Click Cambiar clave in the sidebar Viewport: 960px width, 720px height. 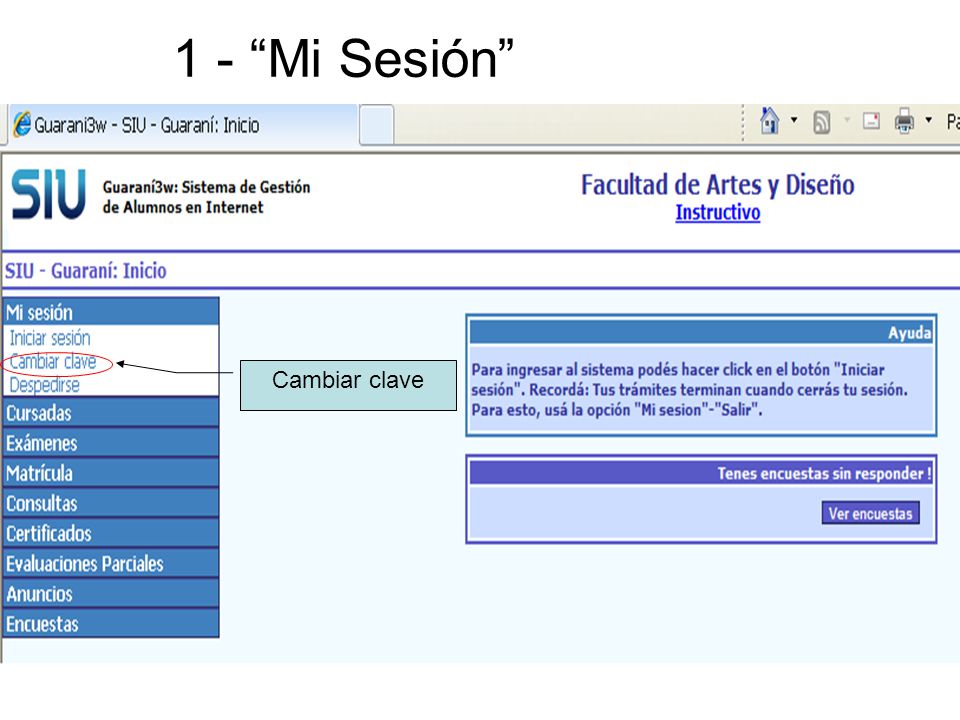coord(53,362)
